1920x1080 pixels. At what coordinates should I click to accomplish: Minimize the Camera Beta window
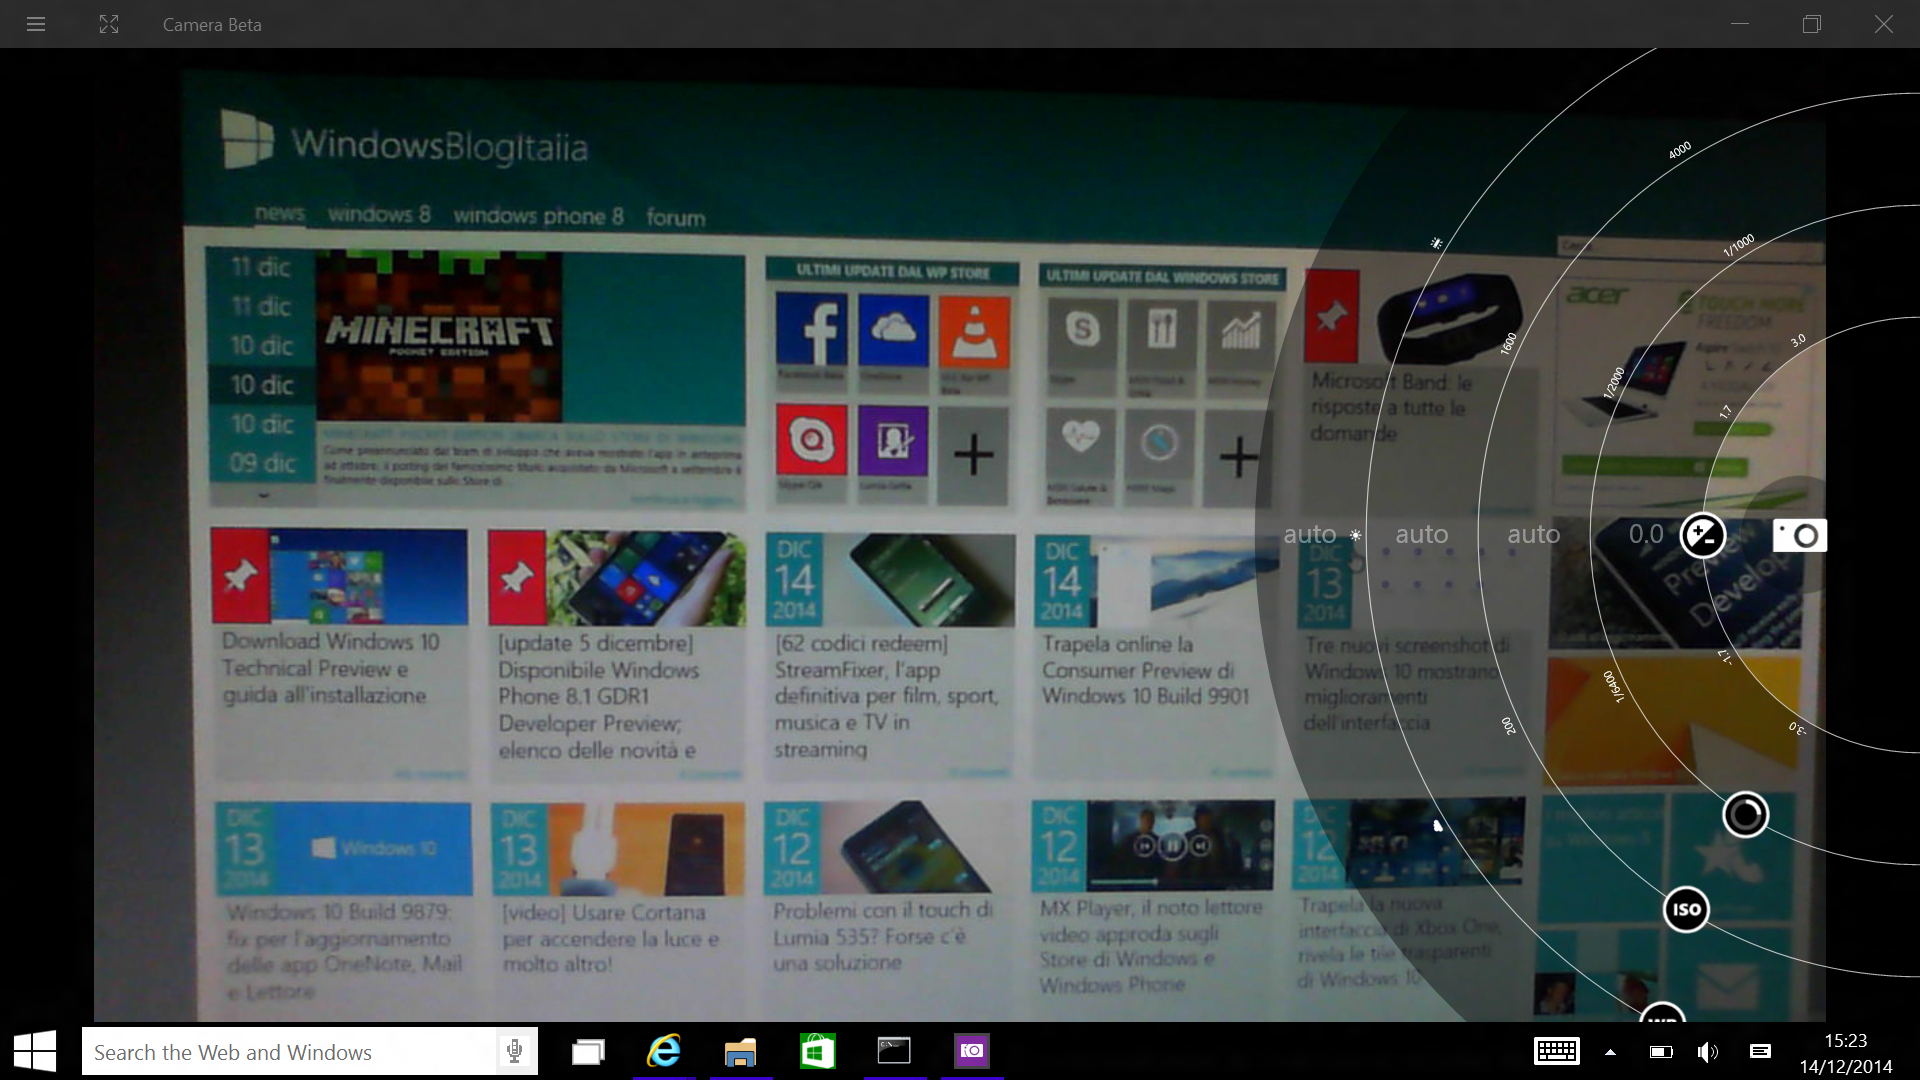1740,24
